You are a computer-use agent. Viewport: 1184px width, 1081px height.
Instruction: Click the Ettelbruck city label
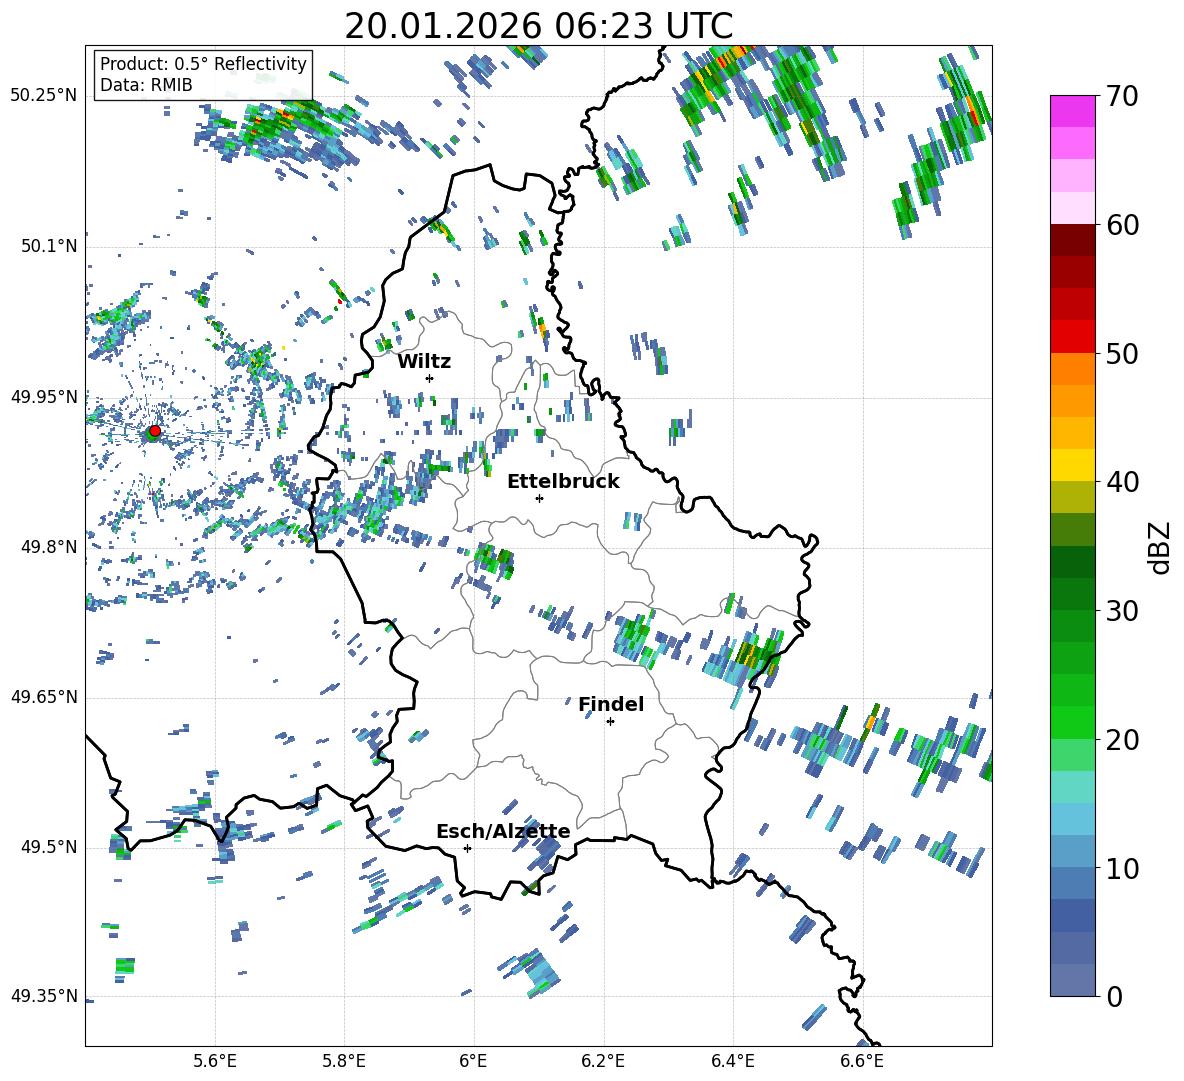tap(563, 482)
